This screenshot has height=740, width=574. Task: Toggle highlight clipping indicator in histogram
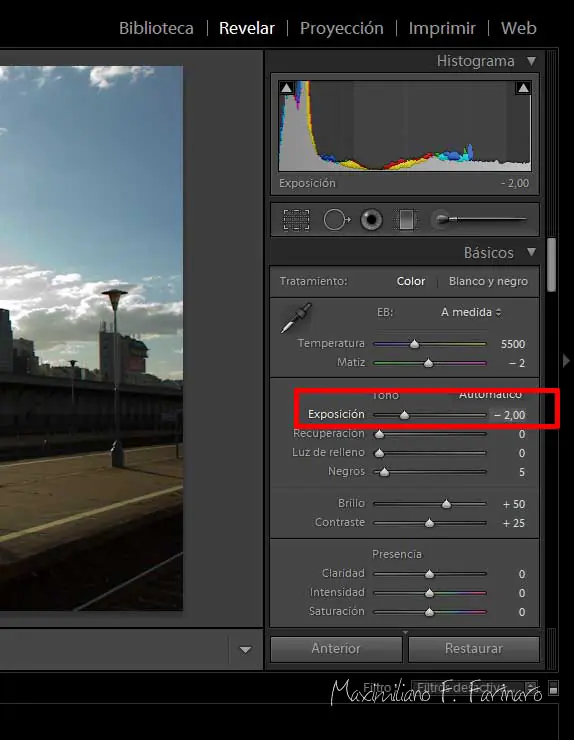(523, 88)
